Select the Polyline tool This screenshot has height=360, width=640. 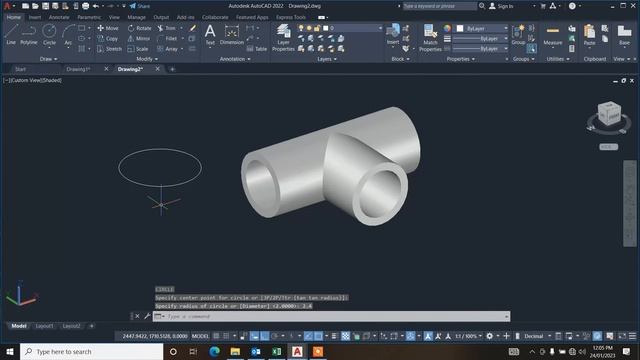tap(29, 34)
